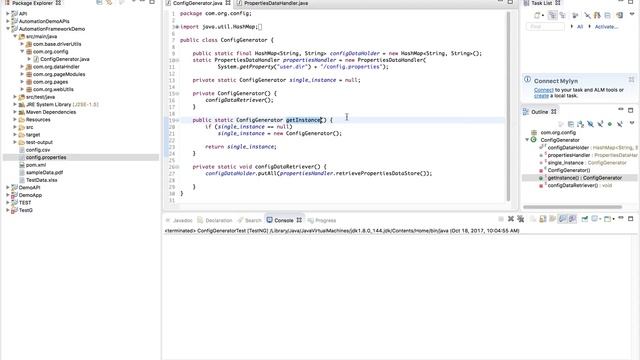Toggle Categorized presentation in Task List
This screenshot has height=360, width=640.
[x=552, y=16]
